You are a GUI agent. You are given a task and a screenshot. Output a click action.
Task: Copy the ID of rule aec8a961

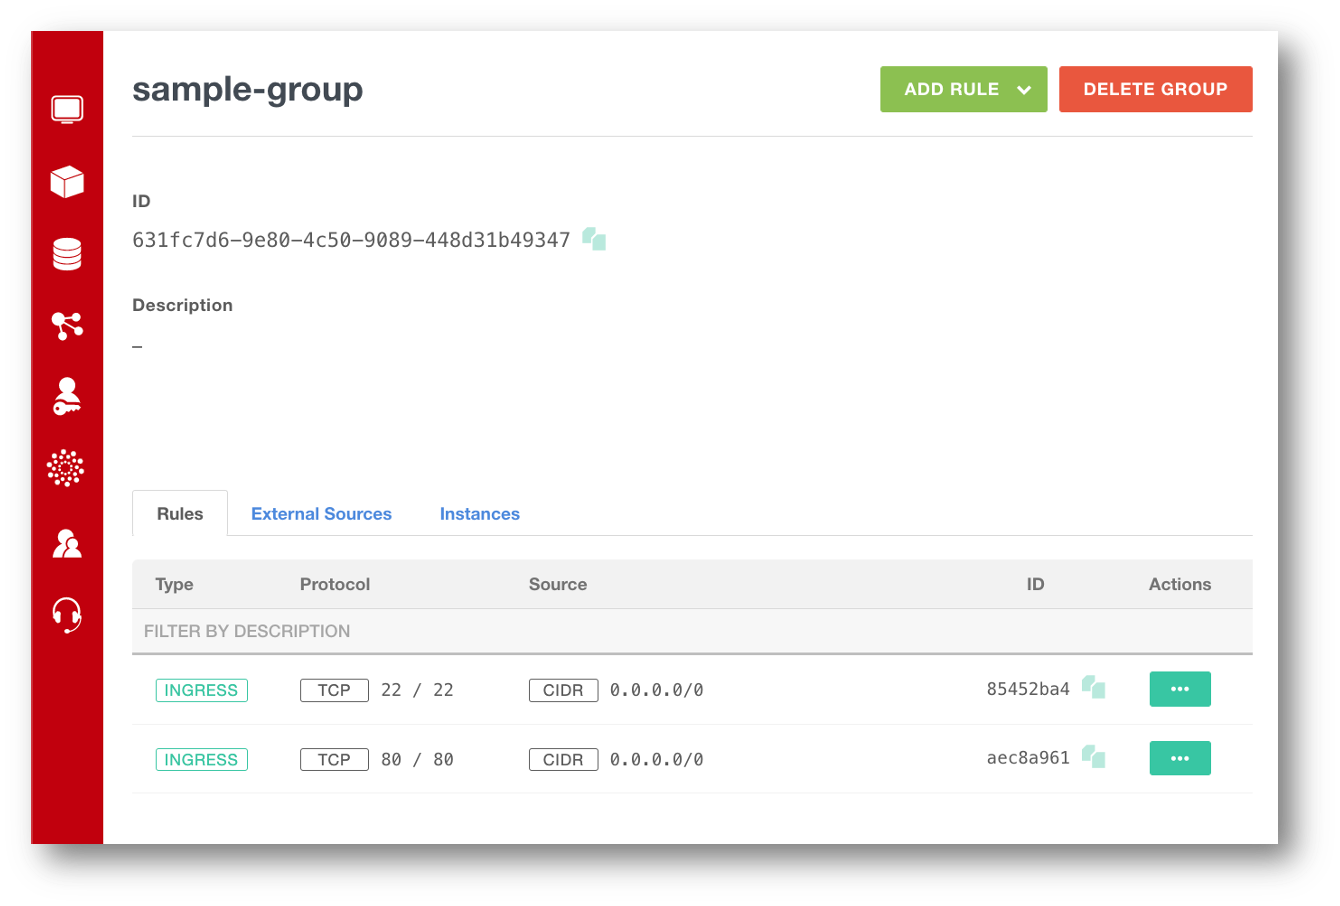[1094, 757]
